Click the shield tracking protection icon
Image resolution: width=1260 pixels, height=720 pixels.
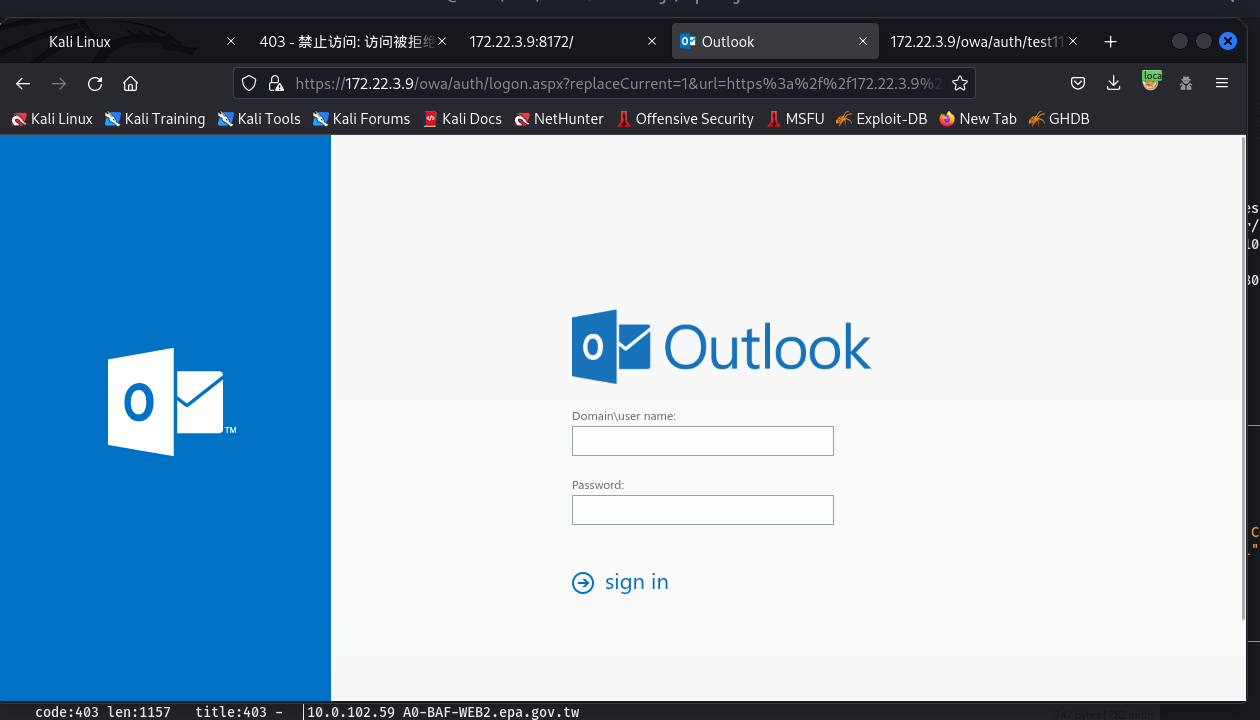pyautogui.click(x=250, y=84)
